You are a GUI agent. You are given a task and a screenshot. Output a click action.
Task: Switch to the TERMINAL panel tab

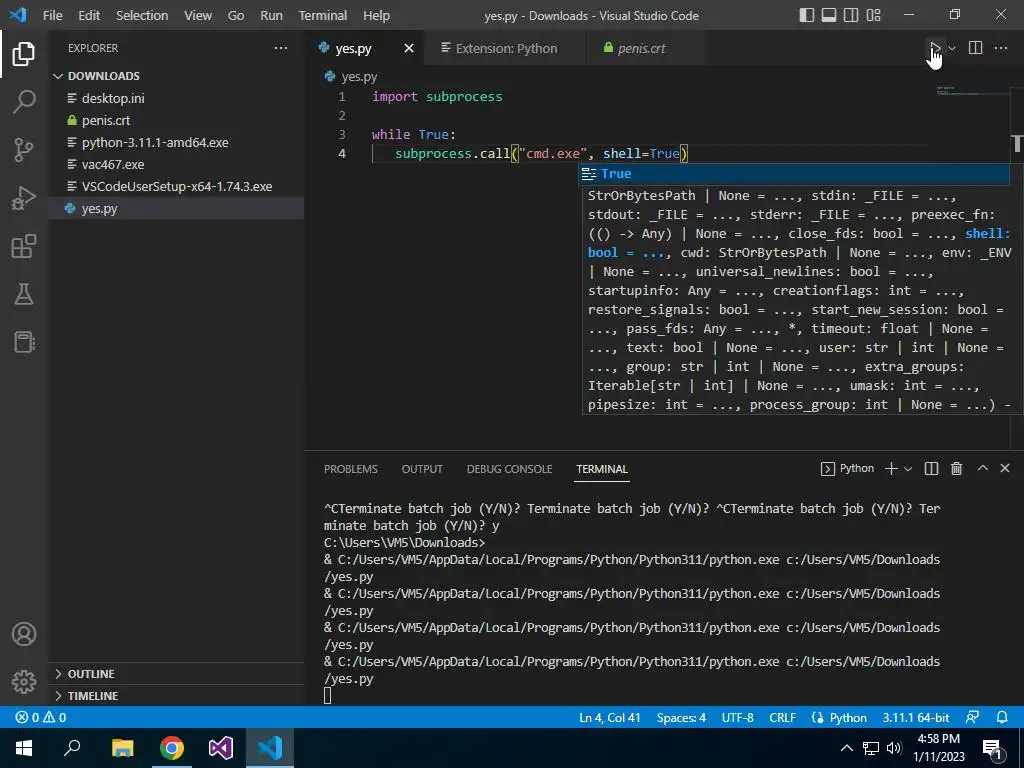601,469
